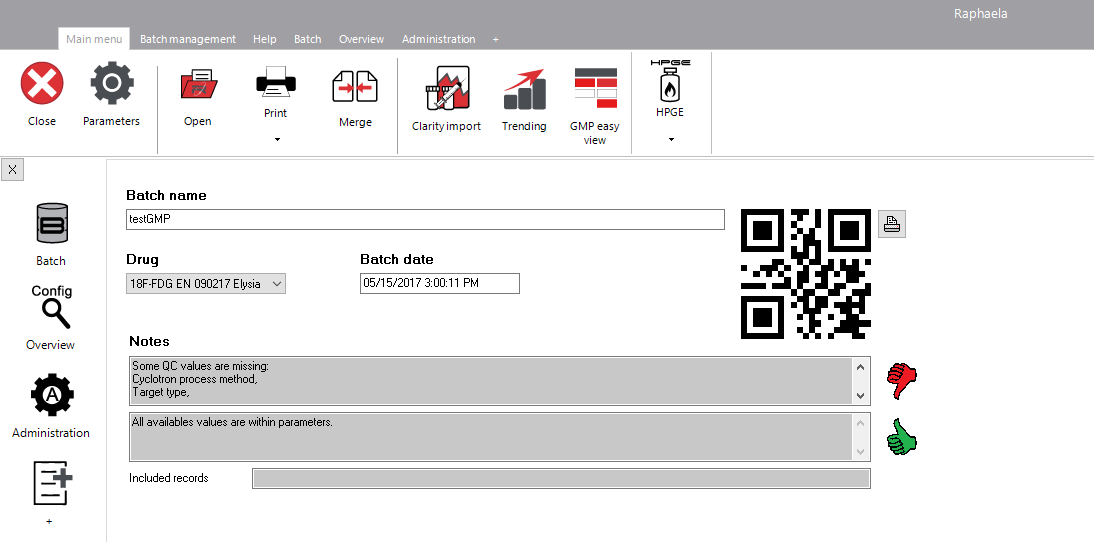Click the red Close icon in ribbon

pyautogui.click(x=42, y=84)
